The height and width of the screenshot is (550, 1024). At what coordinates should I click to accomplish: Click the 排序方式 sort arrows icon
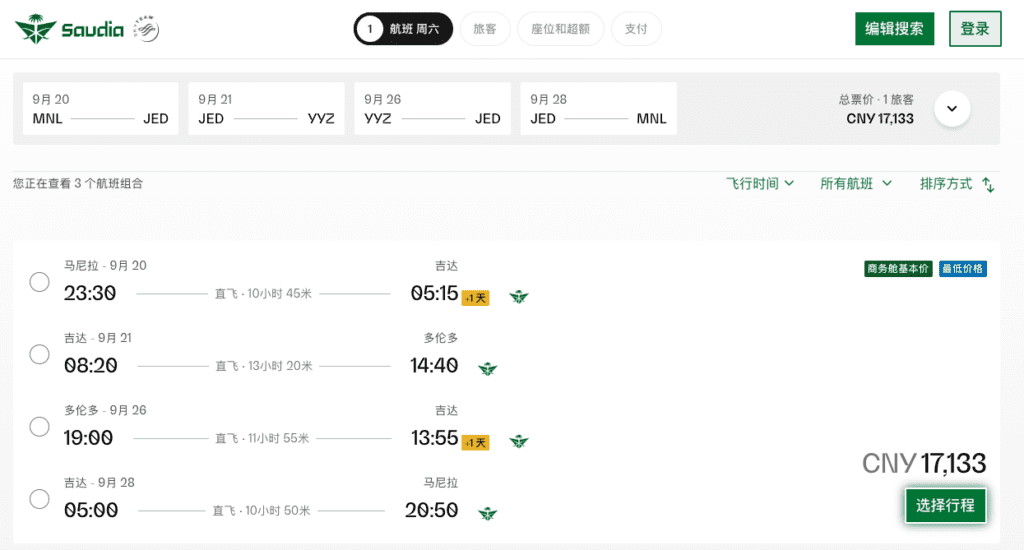coord(989,185)
